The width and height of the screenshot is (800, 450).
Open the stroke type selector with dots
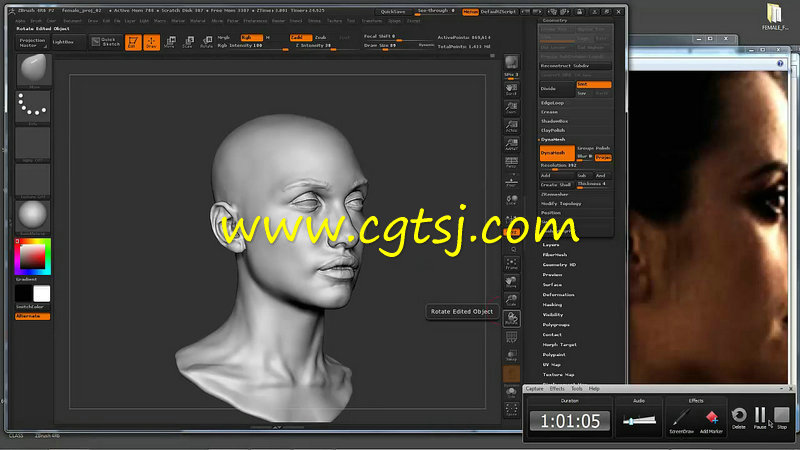33,106
